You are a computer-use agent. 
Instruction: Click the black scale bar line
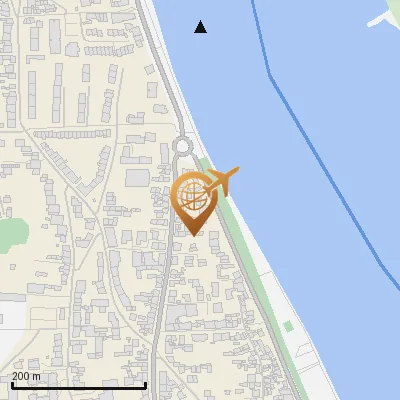(79, 387)
